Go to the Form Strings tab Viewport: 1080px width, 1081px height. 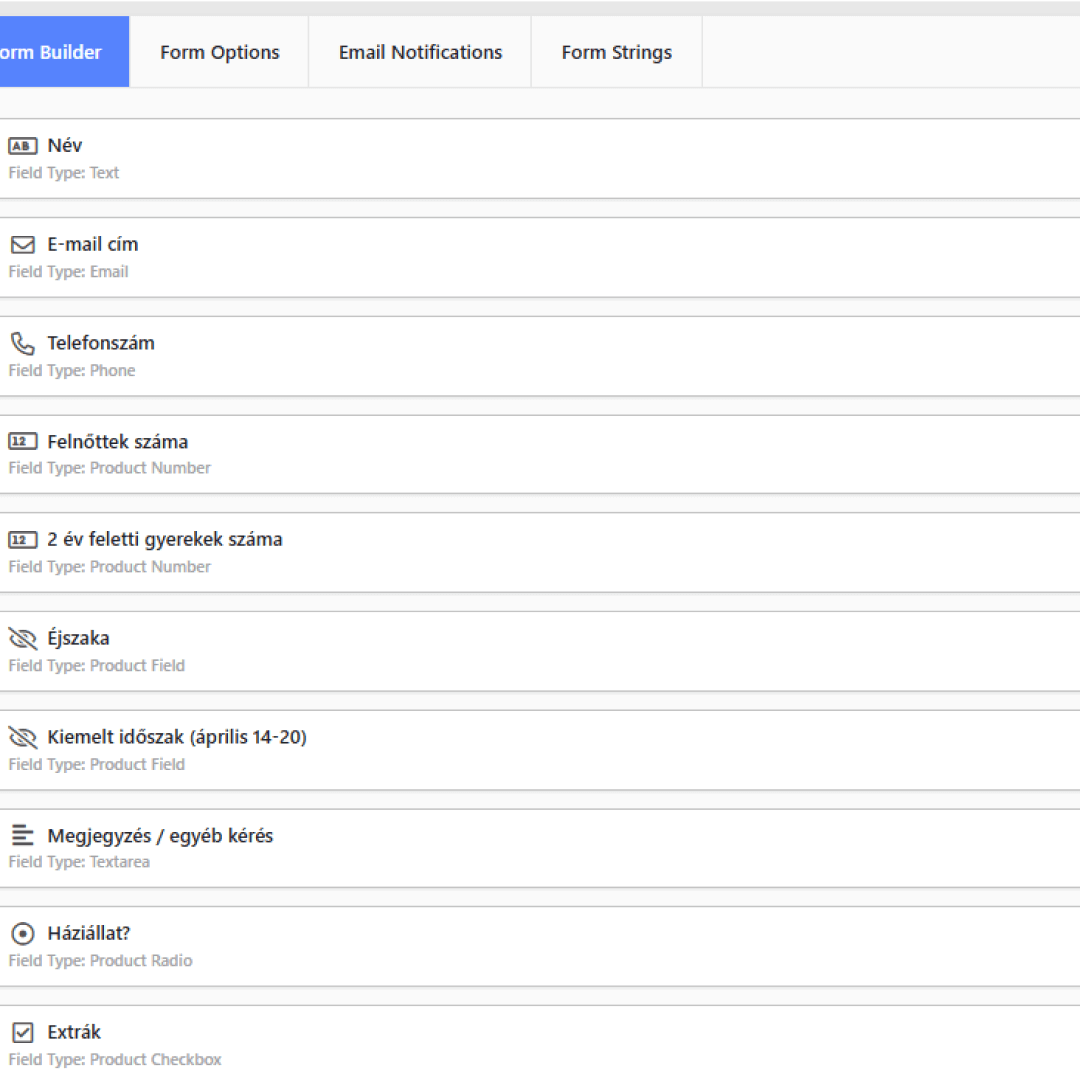[616, 53]
